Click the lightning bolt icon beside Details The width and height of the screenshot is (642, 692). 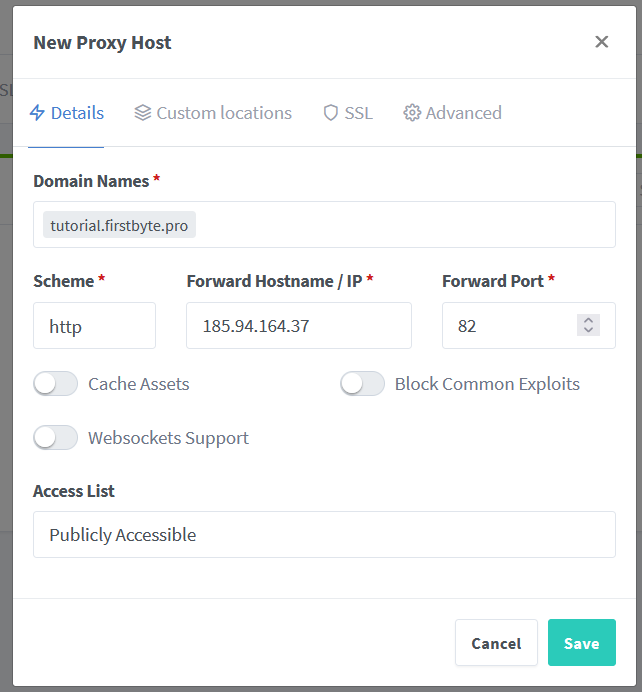point(37,113)
